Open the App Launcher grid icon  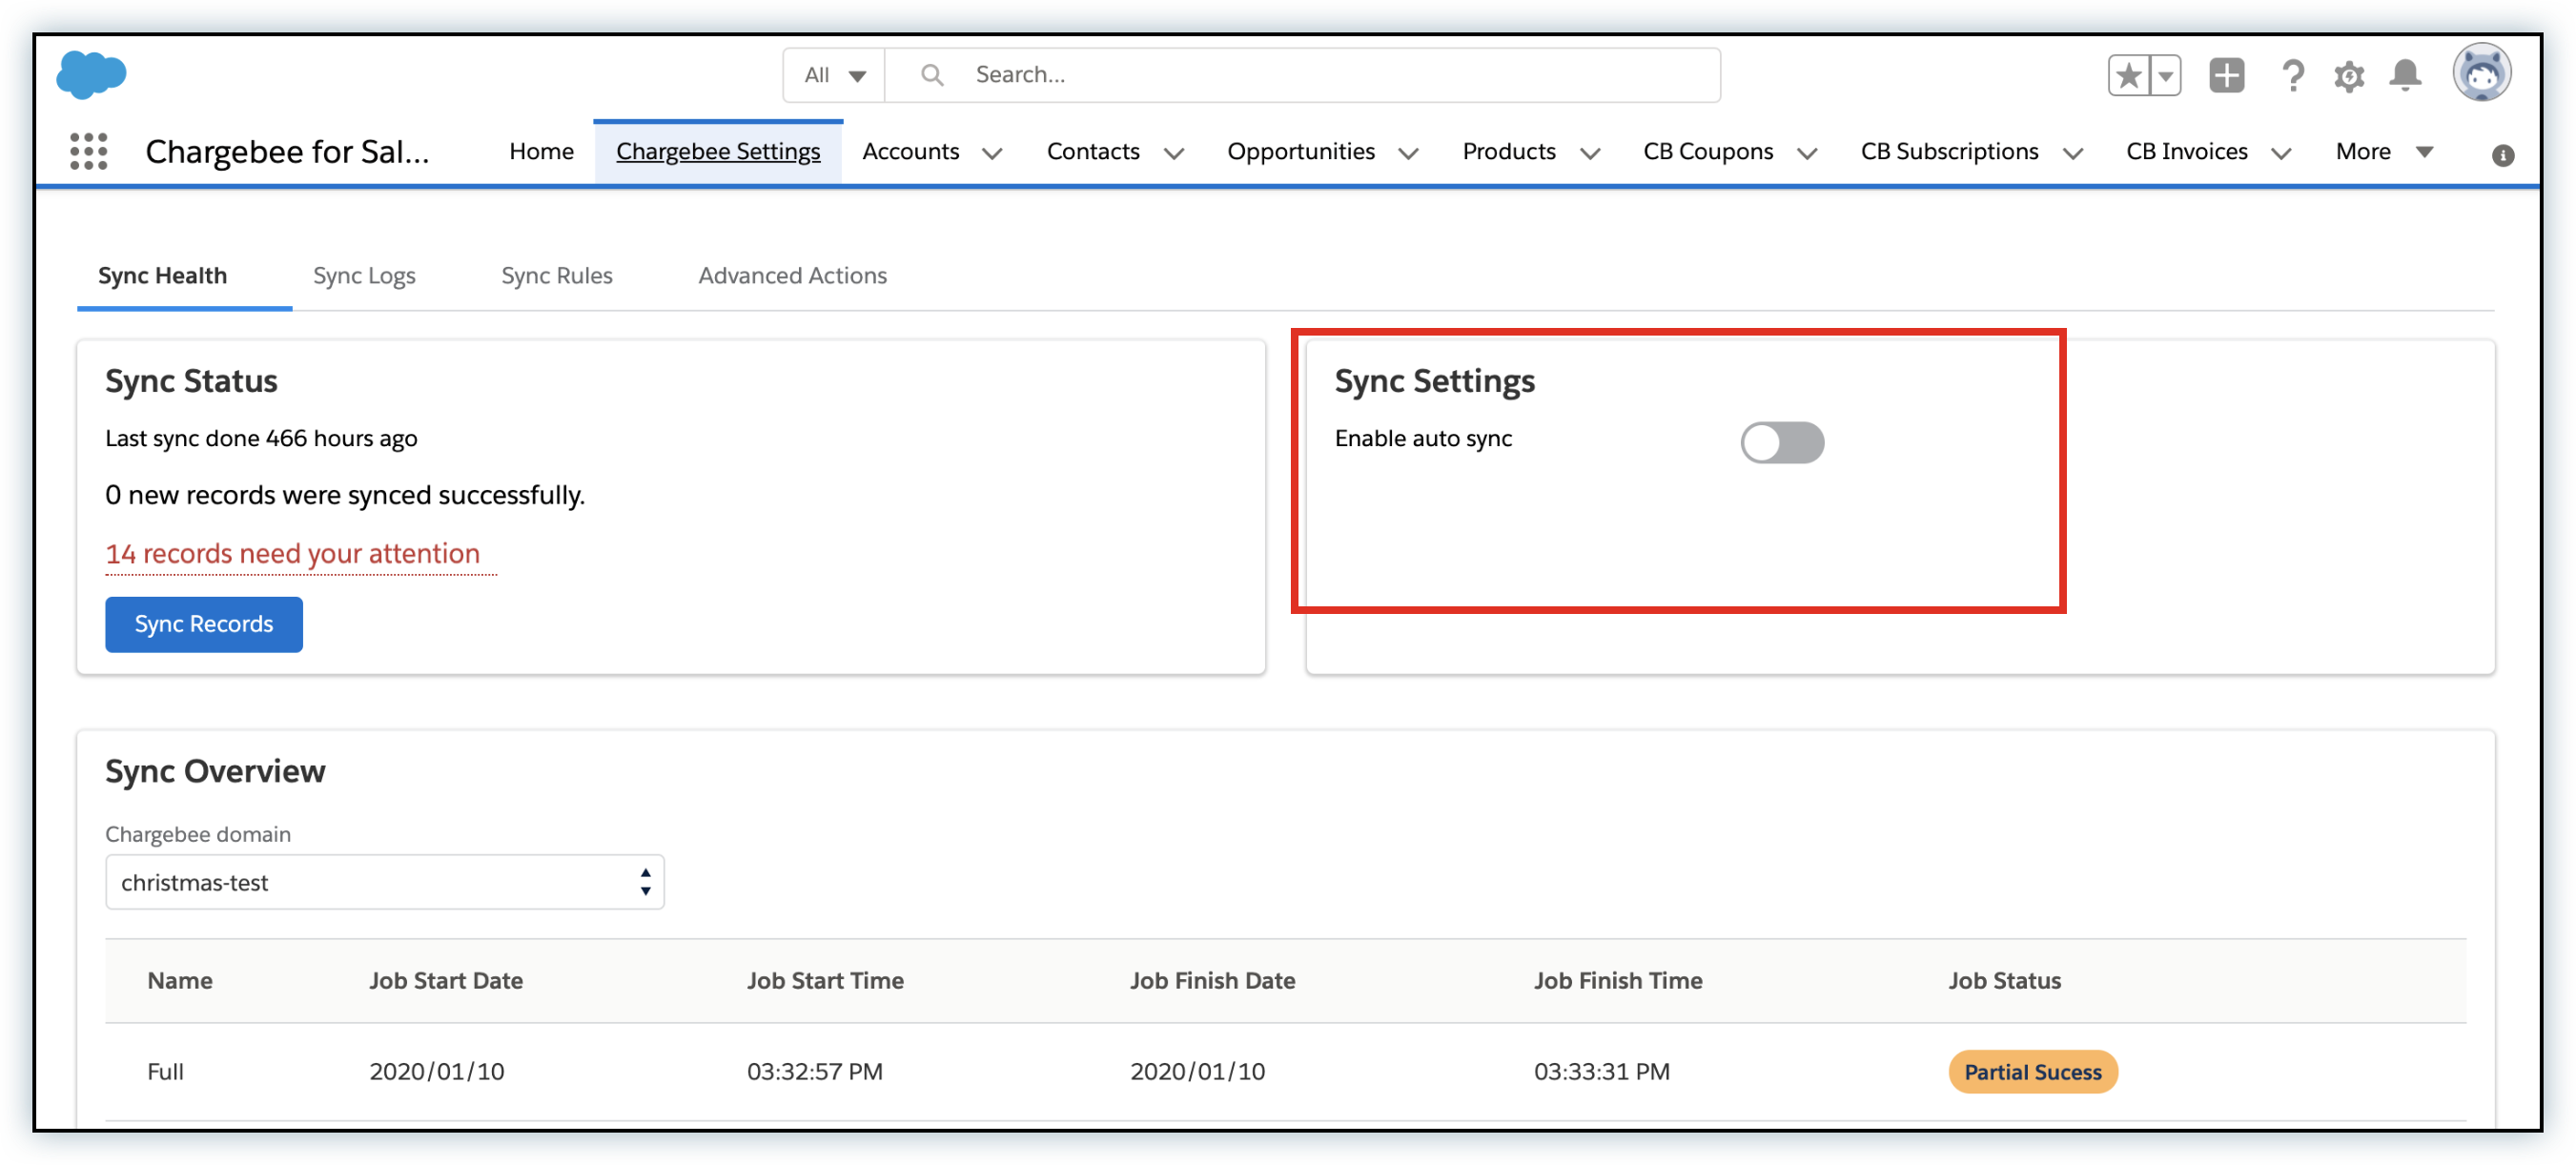[88, 152]
